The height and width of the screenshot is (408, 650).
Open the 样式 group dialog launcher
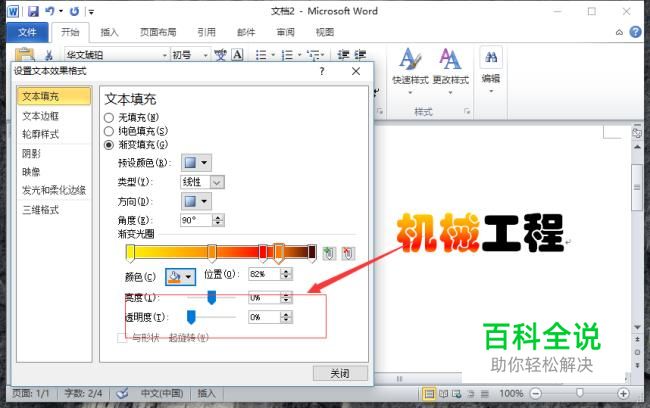click(467, 111)
